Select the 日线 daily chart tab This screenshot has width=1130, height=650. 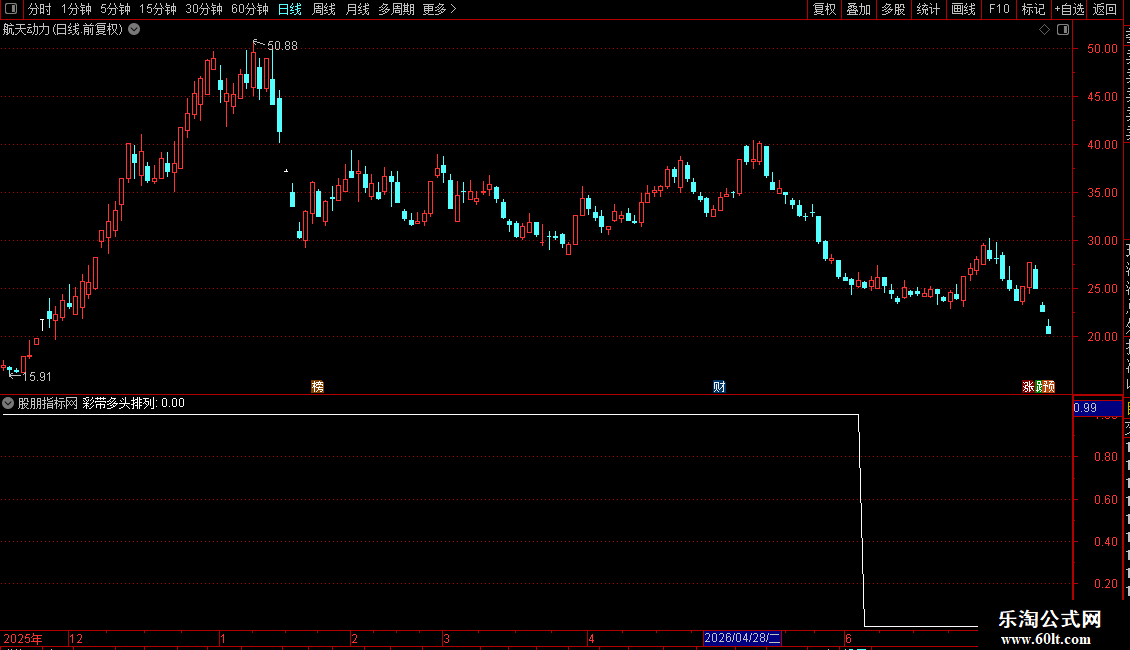click(x=290, y=9)
